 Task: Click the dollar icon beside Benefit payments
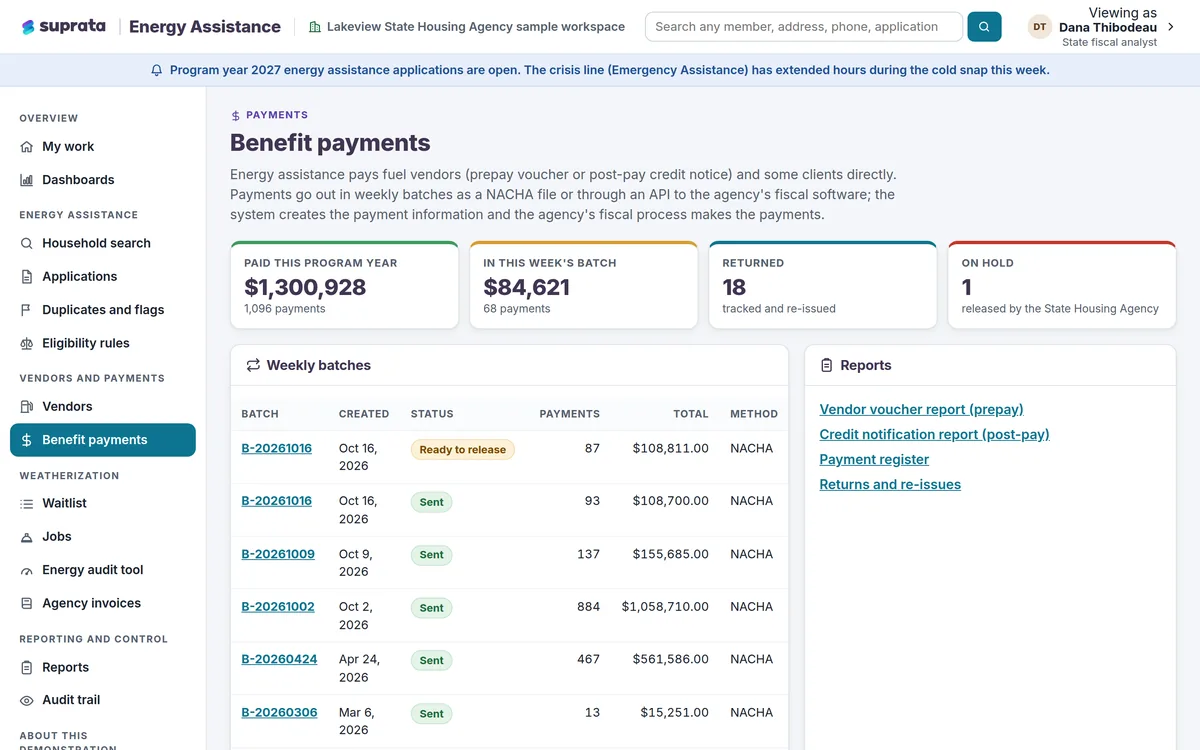(x=27, y=440)
